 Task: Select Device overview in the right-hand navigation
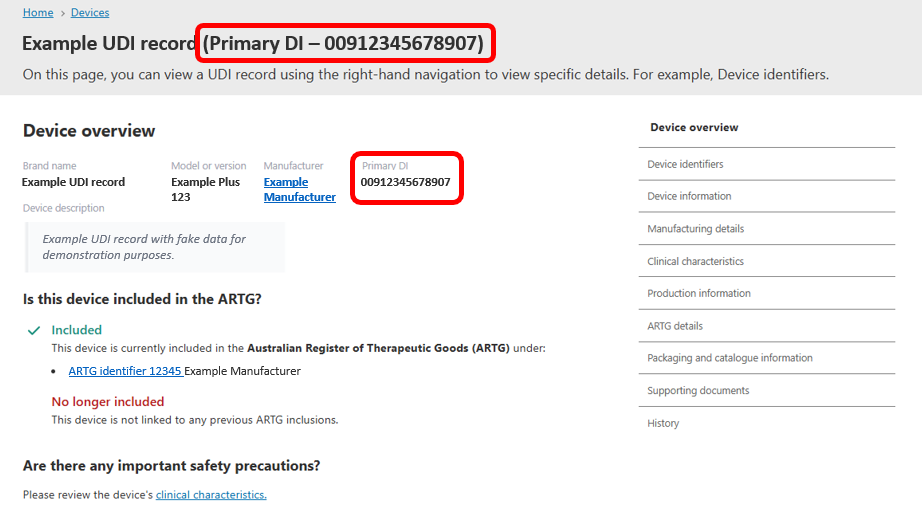[x=694, y=128]
